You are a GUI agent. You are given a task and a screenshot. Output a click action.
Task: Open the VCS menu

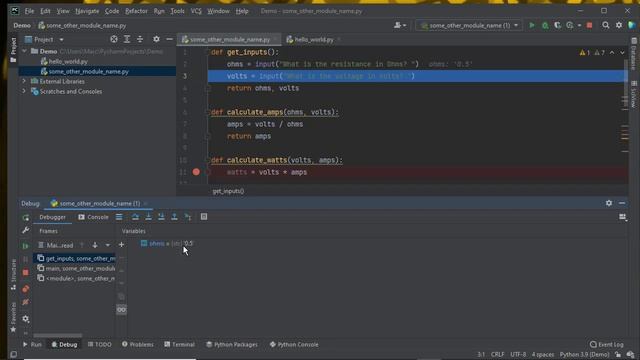click(x=196, y=11)
